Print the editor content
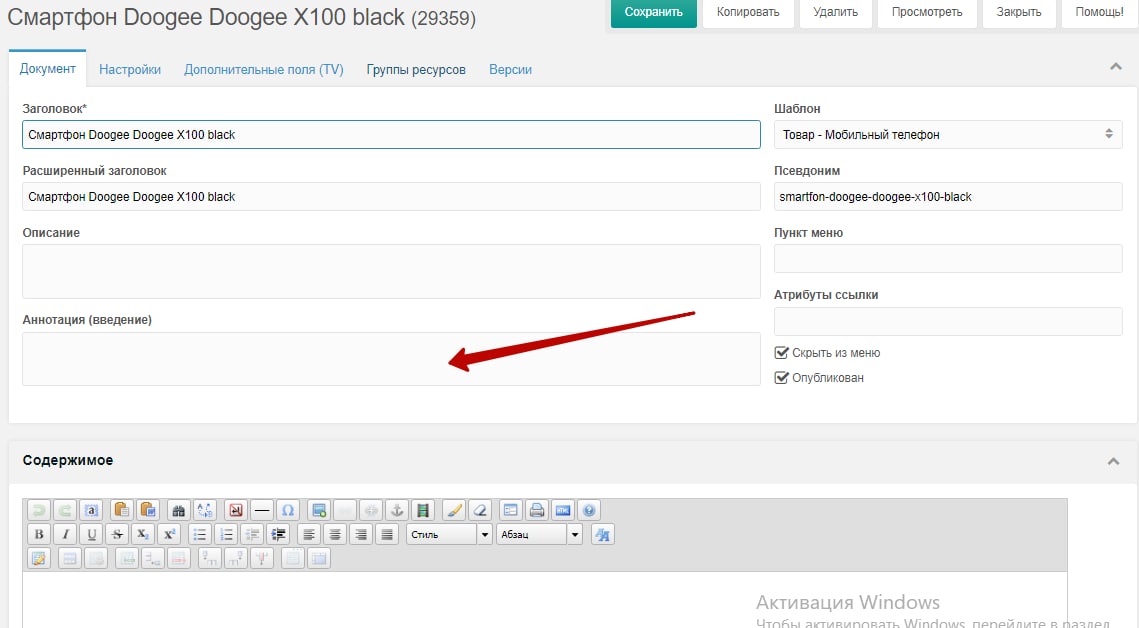This screenshot has height=628, width=1139. click(x=537, y=510)
